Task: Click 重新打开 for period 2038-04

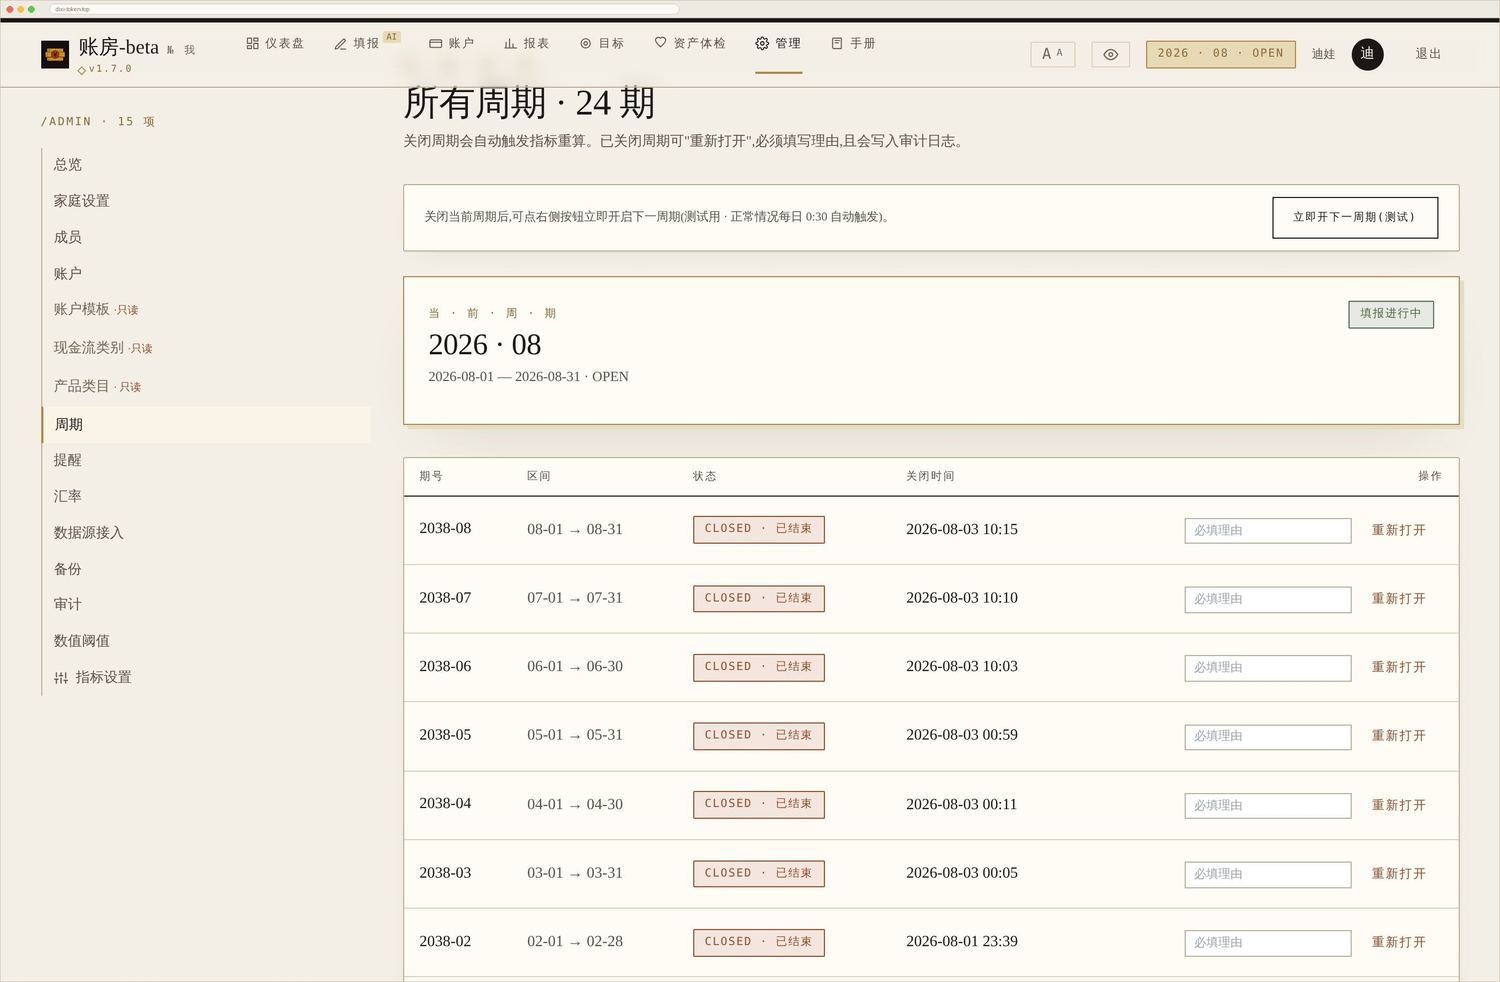Action: coord(1398,805)
